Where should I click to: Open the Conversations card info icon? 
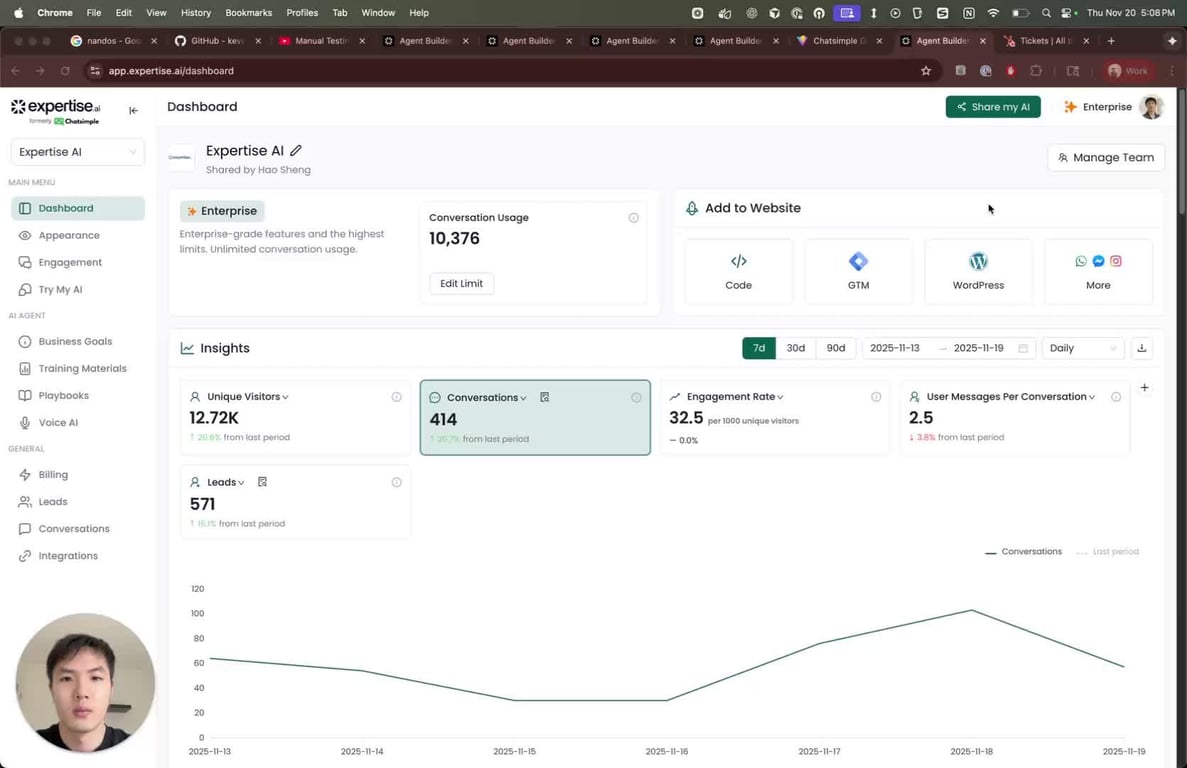coord(636,397)
